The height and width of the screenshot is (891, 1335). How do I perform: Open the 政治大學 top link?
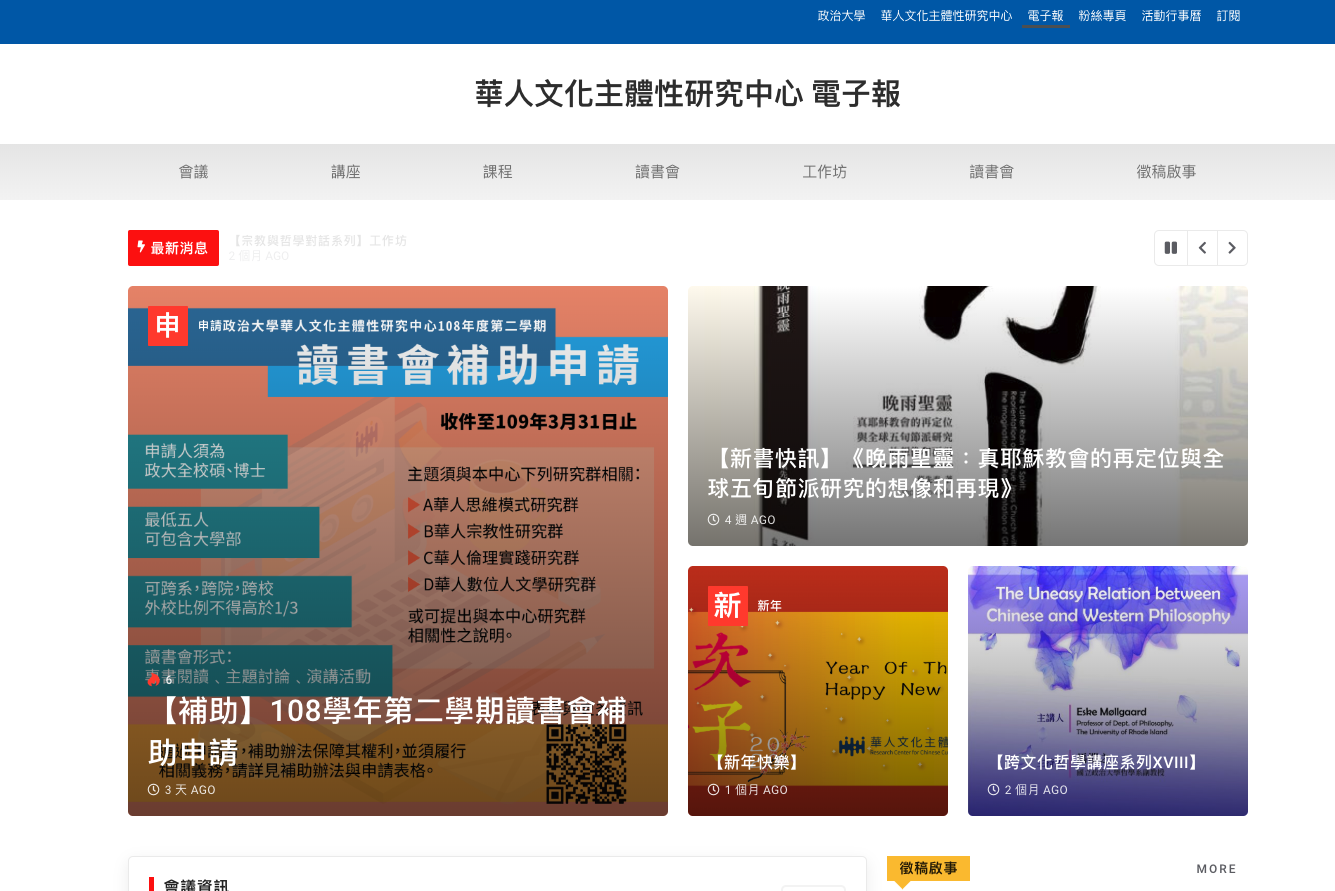[841, 16]
